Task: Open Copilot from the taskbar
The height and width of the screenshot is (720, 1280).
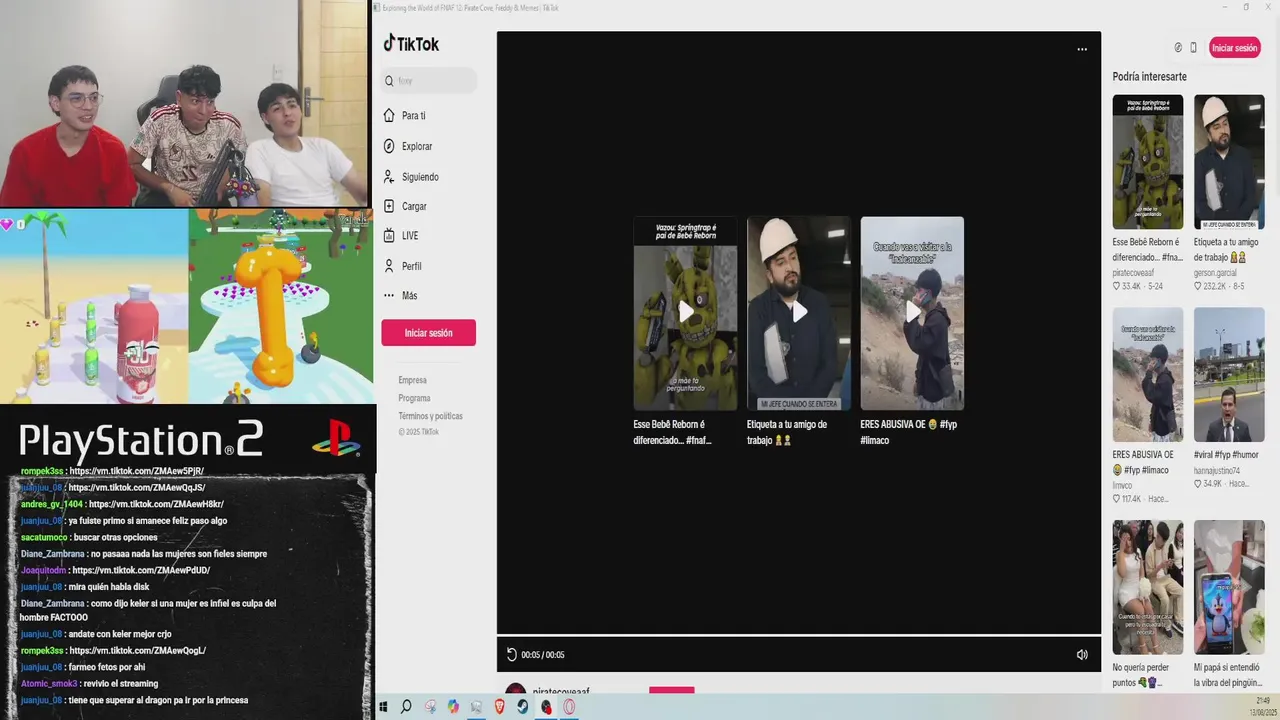Action: [x=453, y=707]
